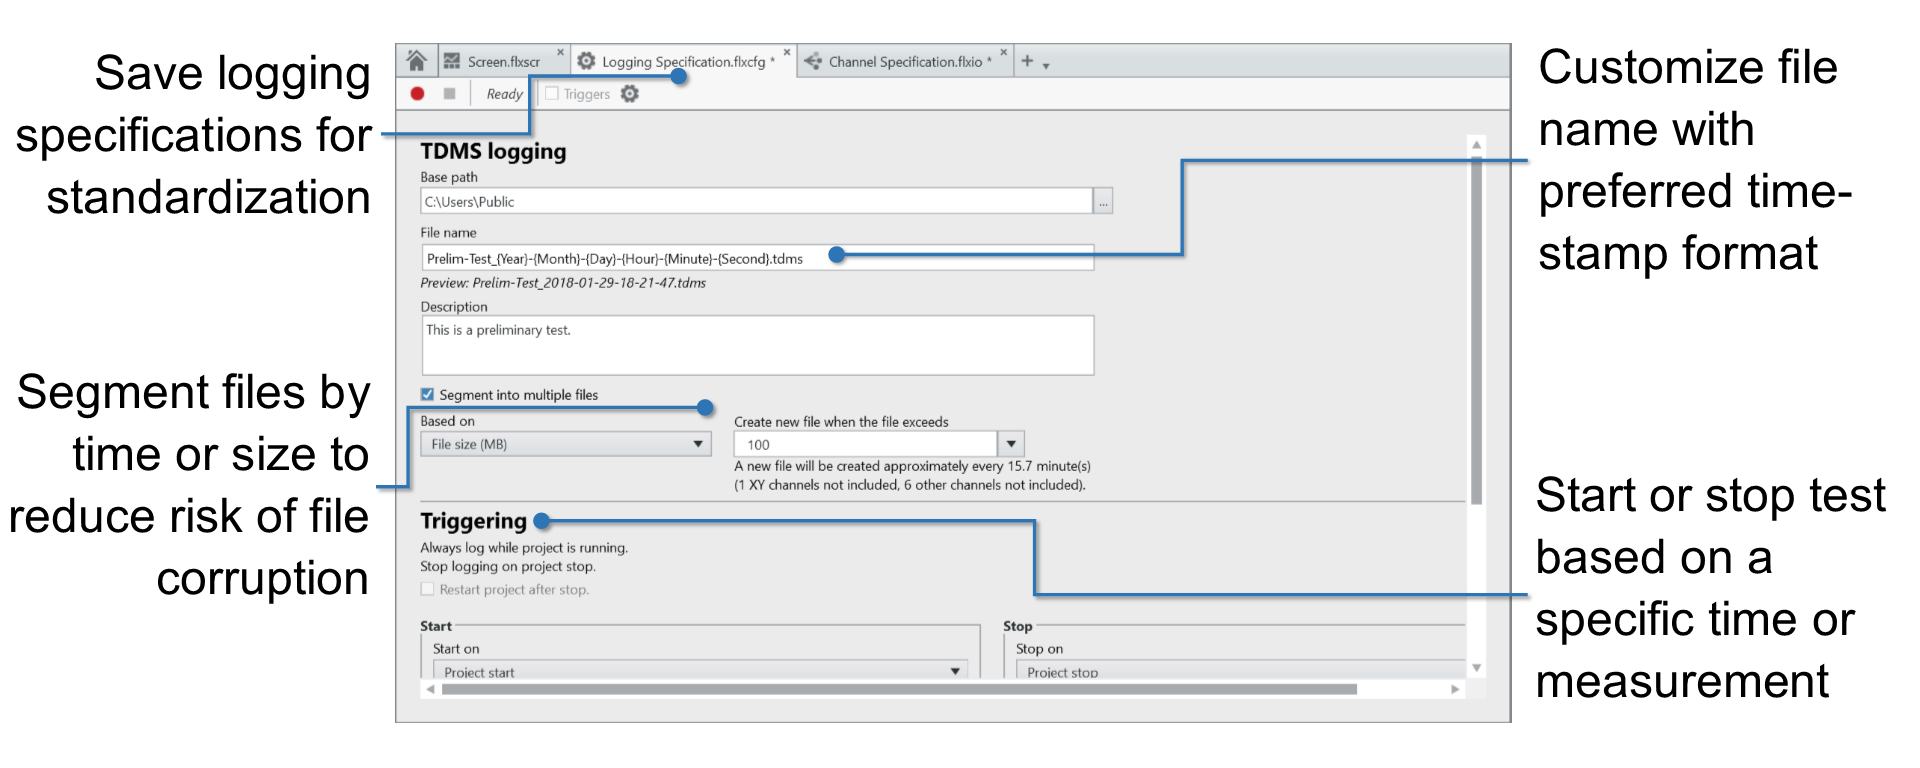This screenshot has width=1920, height=768.
Task: Click the horizontal scrollbar at bottom
Action: point(898,689)
